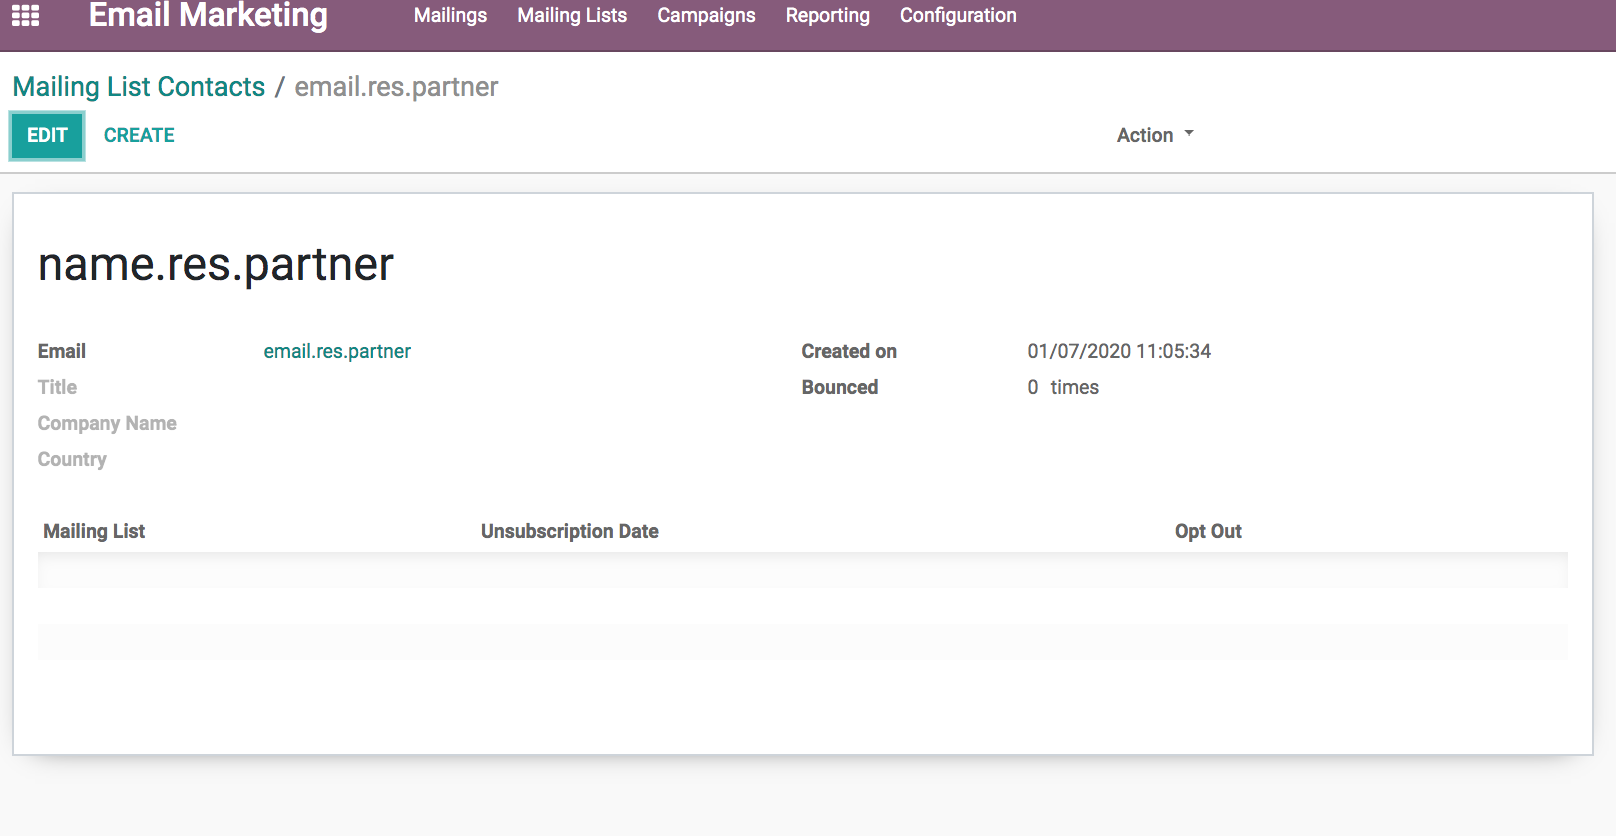Select the created date 01/07/2020 11:05:34
This screenshot has height=836, width=1616.
(1119, 351)
